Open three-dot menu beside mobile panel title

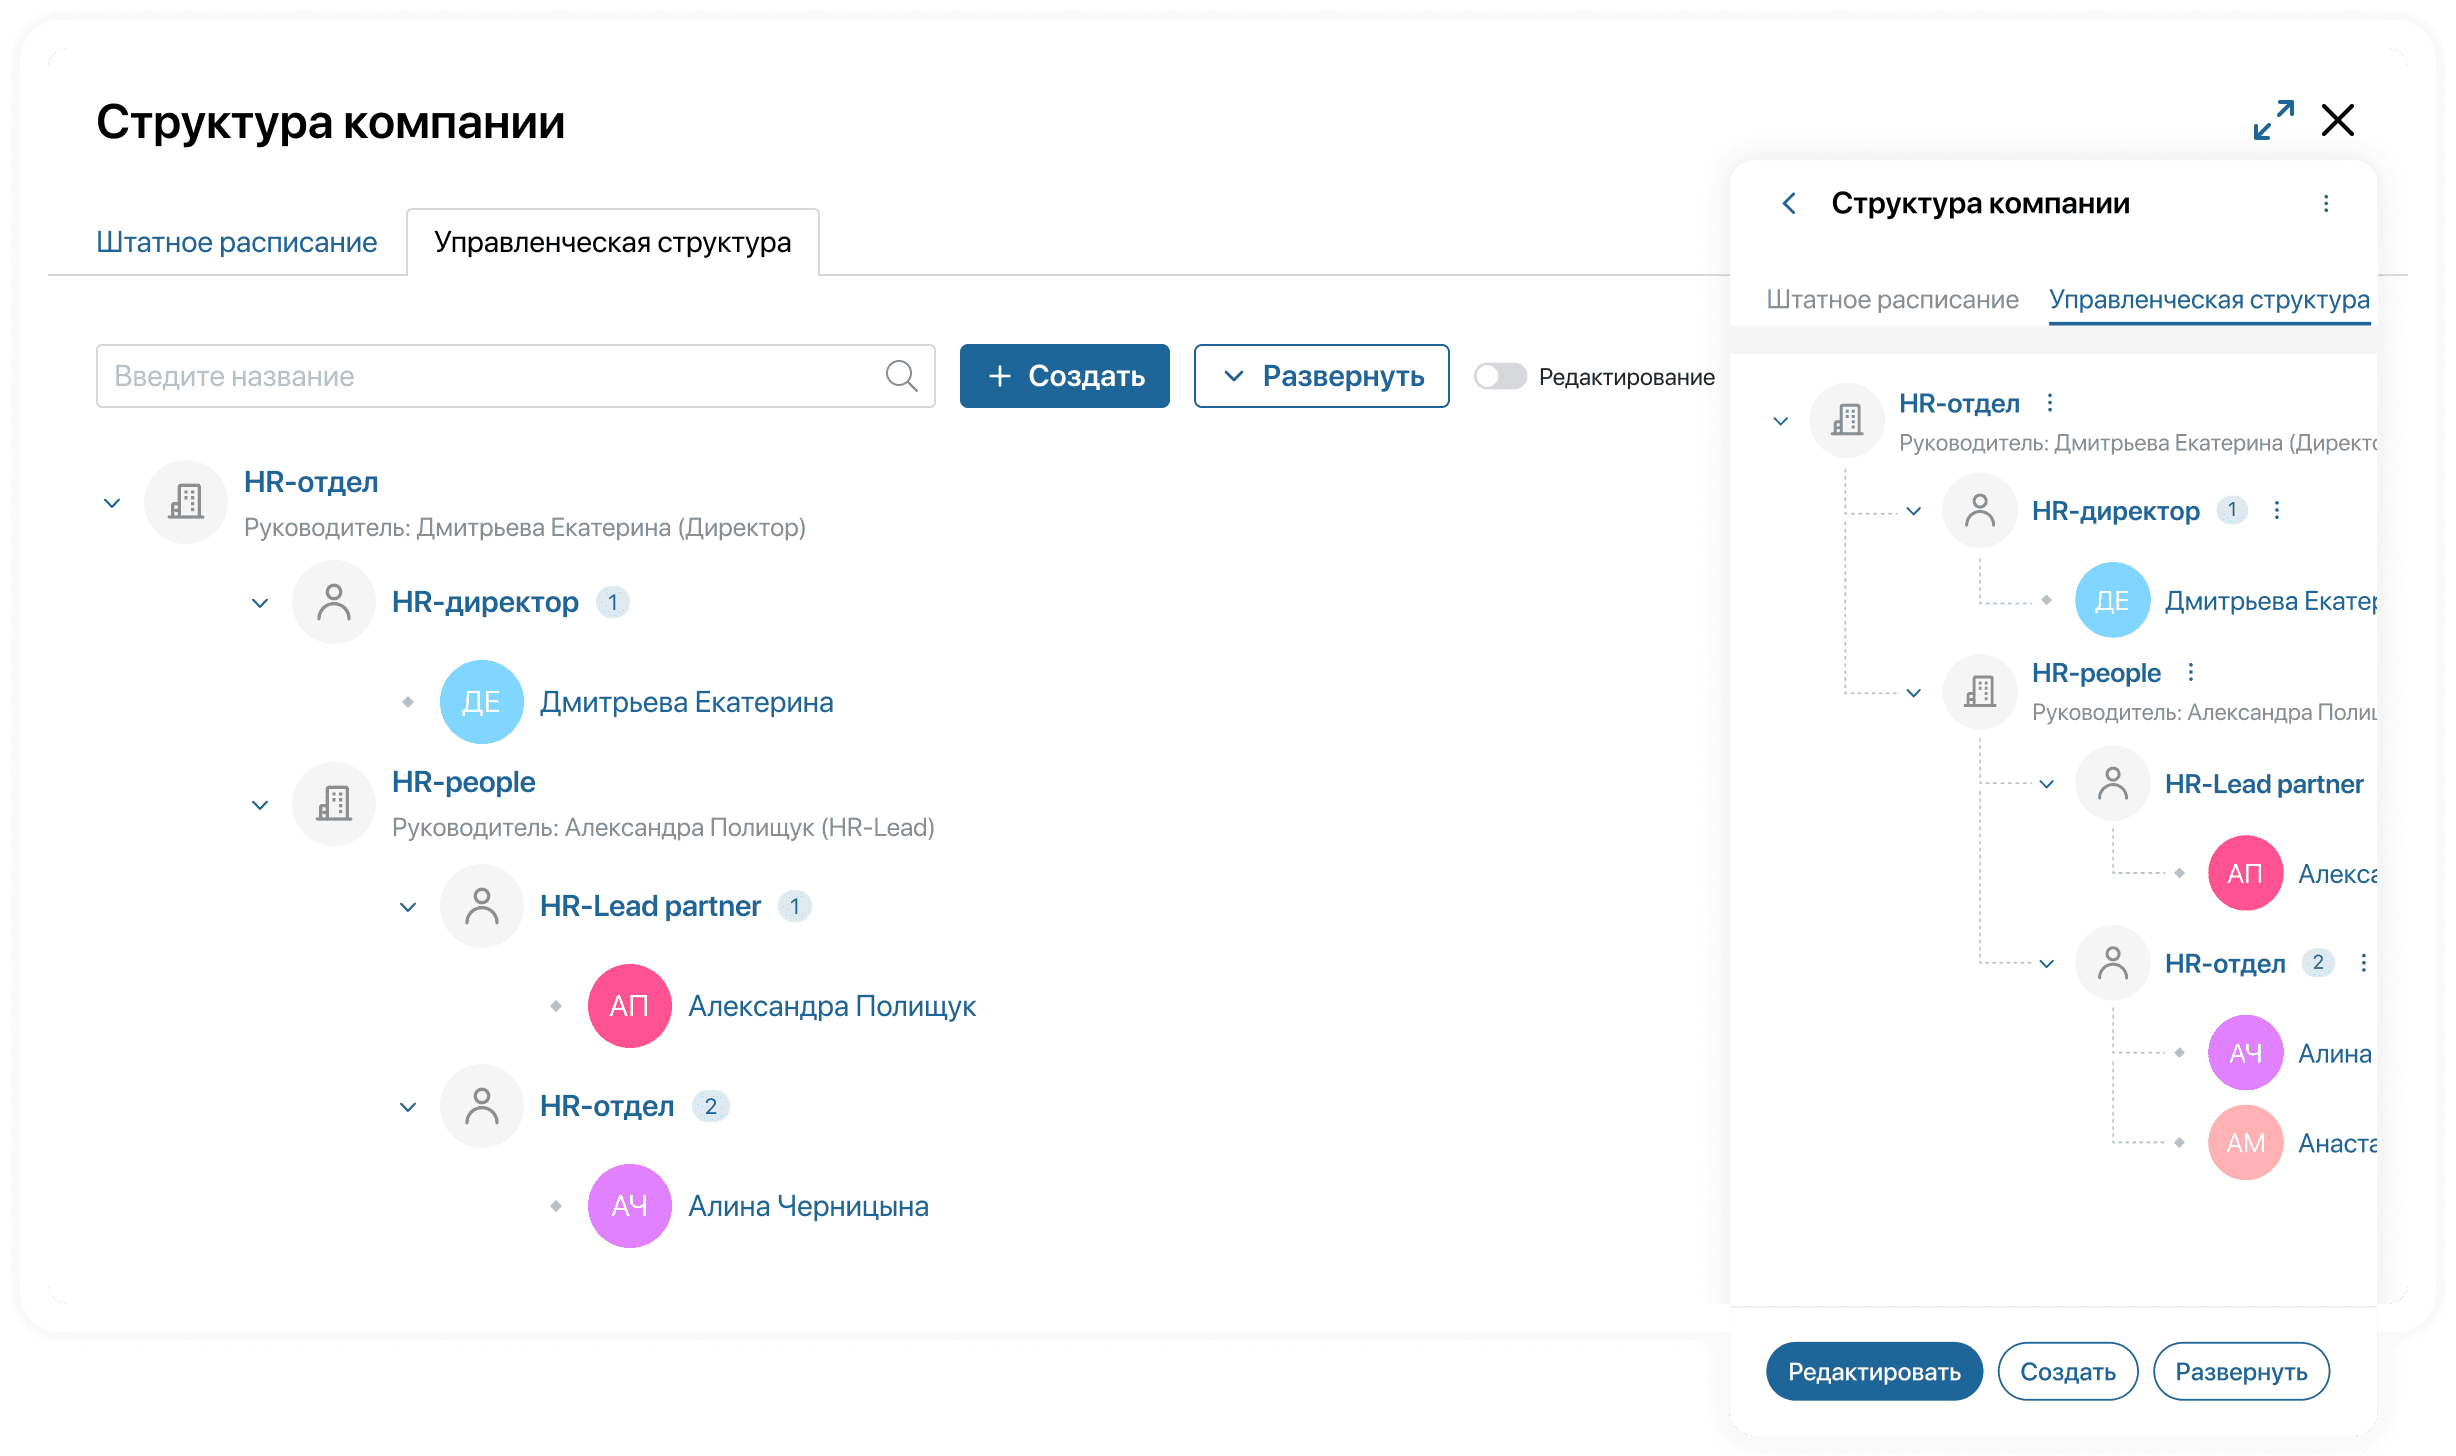point(2326,204)
